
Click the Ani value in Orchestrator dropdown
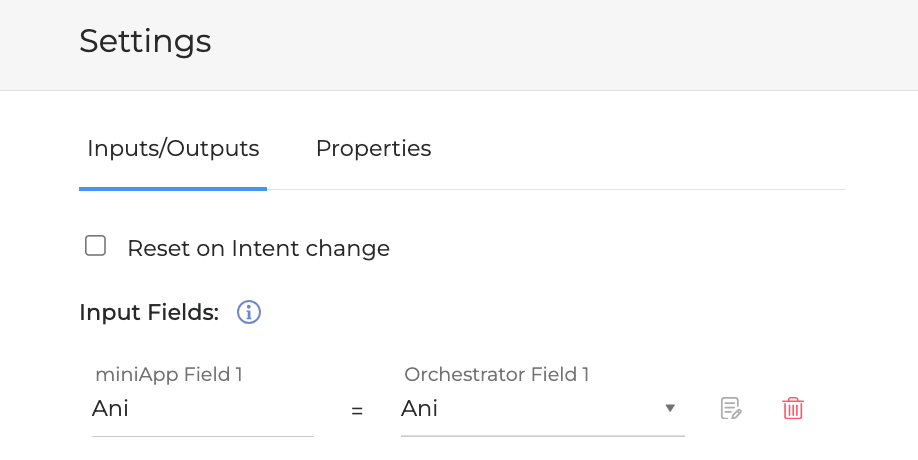(x=420, y=409)
